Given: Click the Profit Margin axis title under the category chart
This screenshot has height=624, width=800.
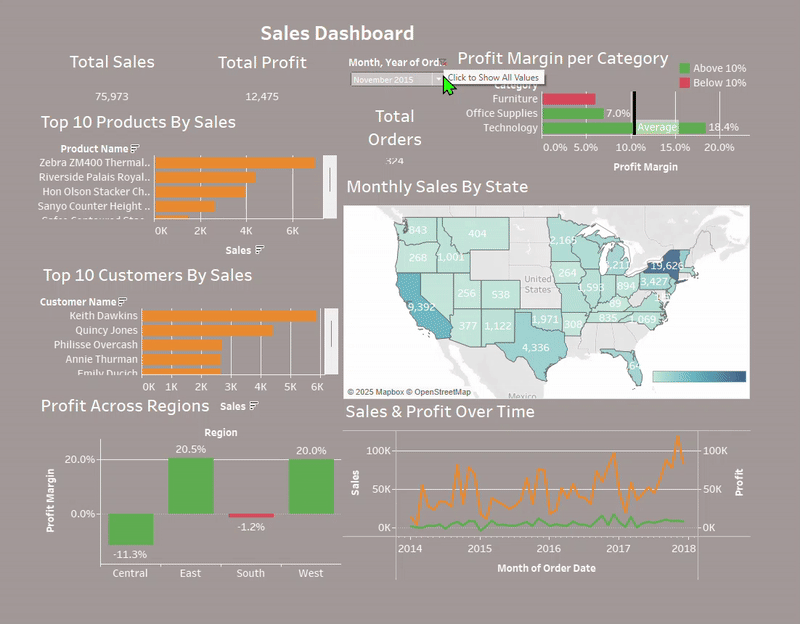Looking at the screenshot, I should pyautogui.click(x=645, y=167).
